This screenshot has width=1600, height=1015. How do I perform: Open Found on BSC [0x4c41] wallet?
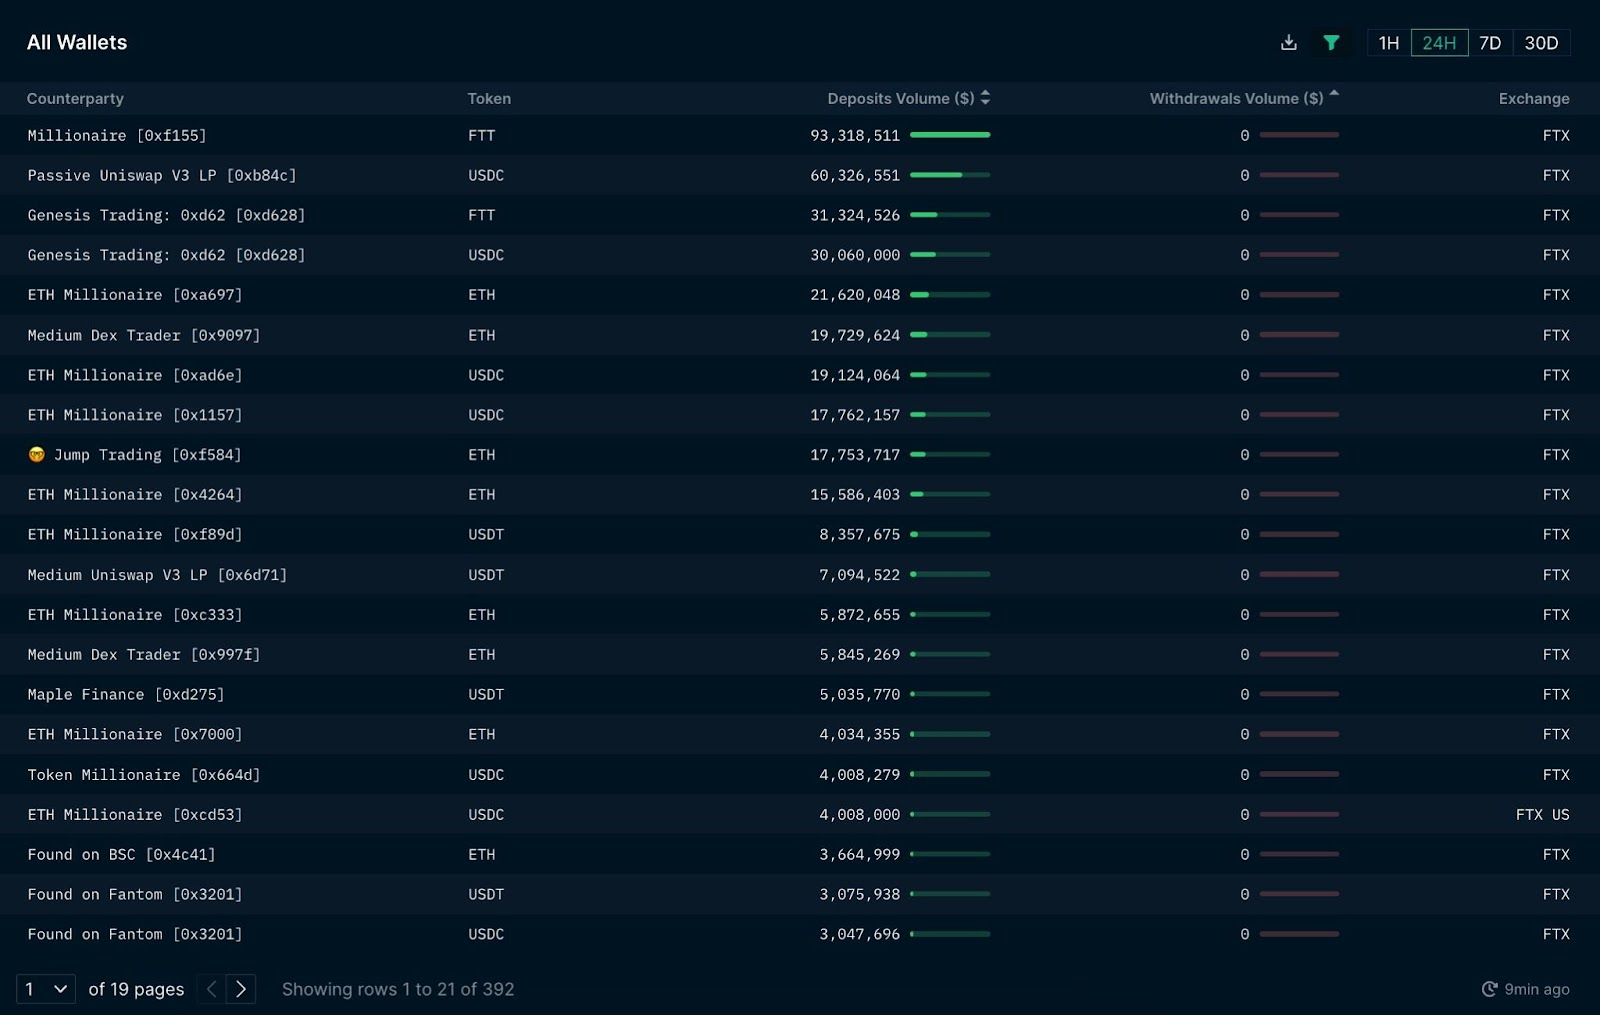121,855
